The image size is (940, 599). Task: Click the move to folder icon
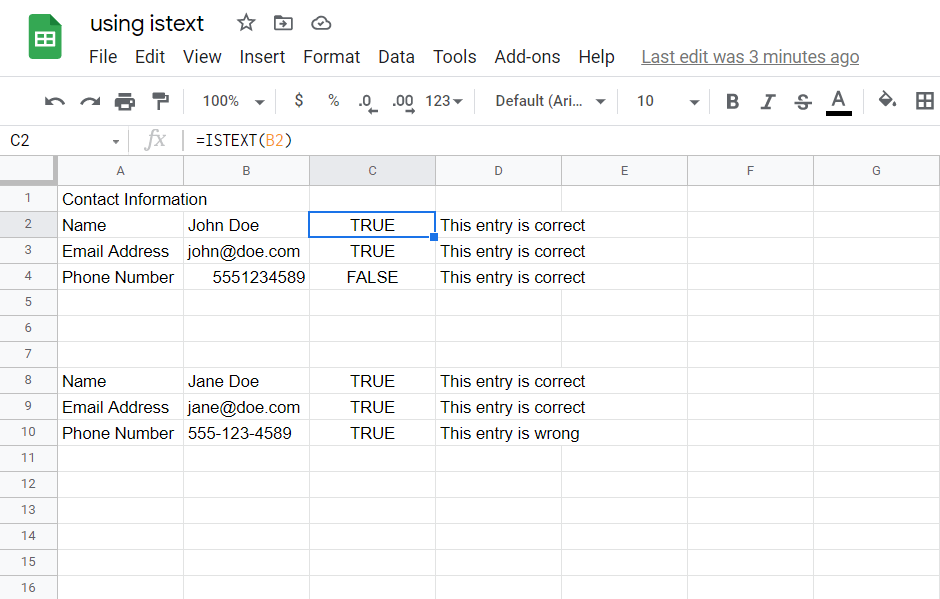283,23
